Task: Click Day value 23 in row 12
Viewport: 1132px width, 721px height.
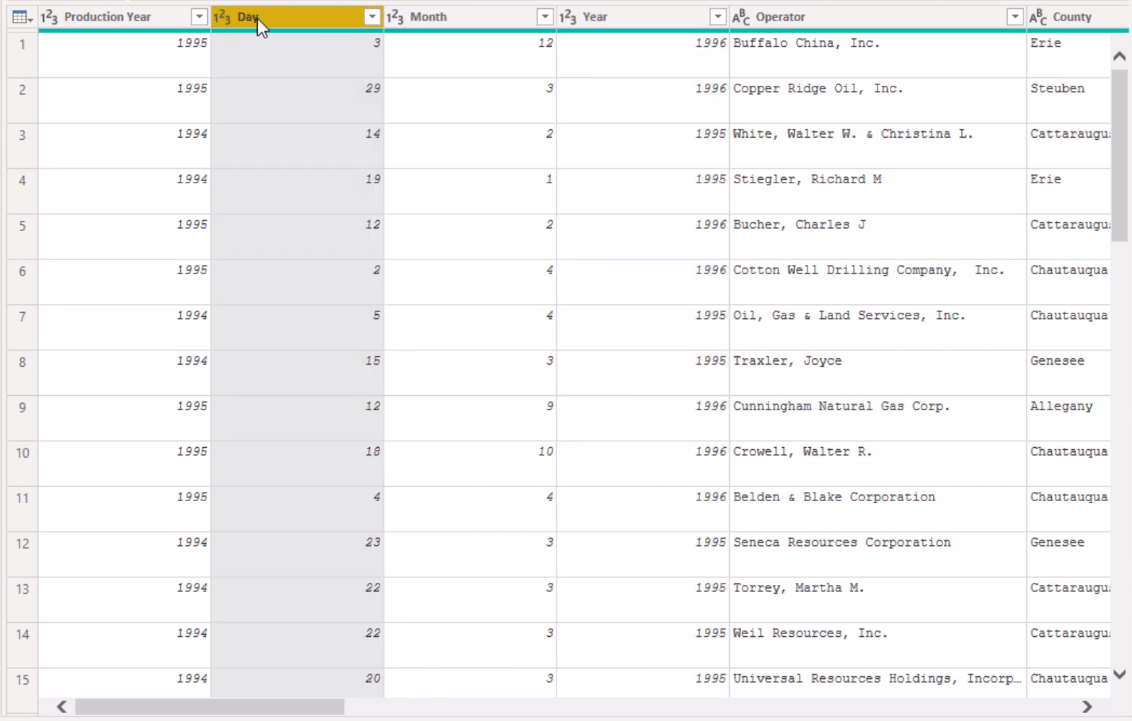Action: click(x=297, y=555)
